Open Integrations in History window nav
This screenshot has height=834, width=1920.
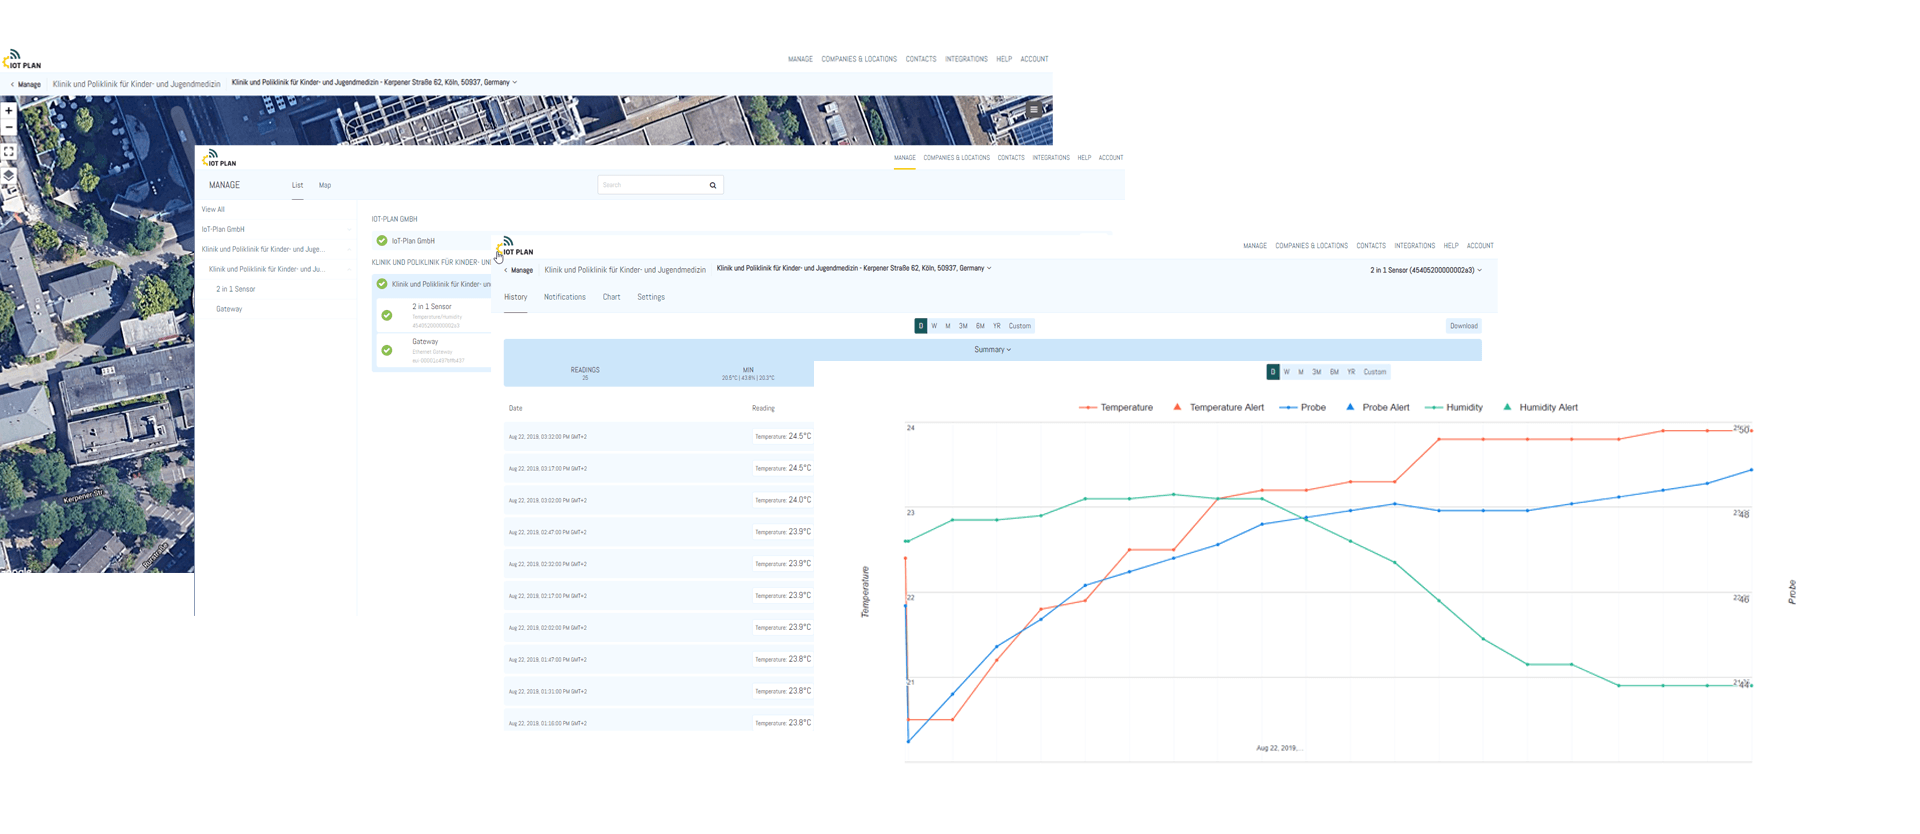pos(1414,246)
